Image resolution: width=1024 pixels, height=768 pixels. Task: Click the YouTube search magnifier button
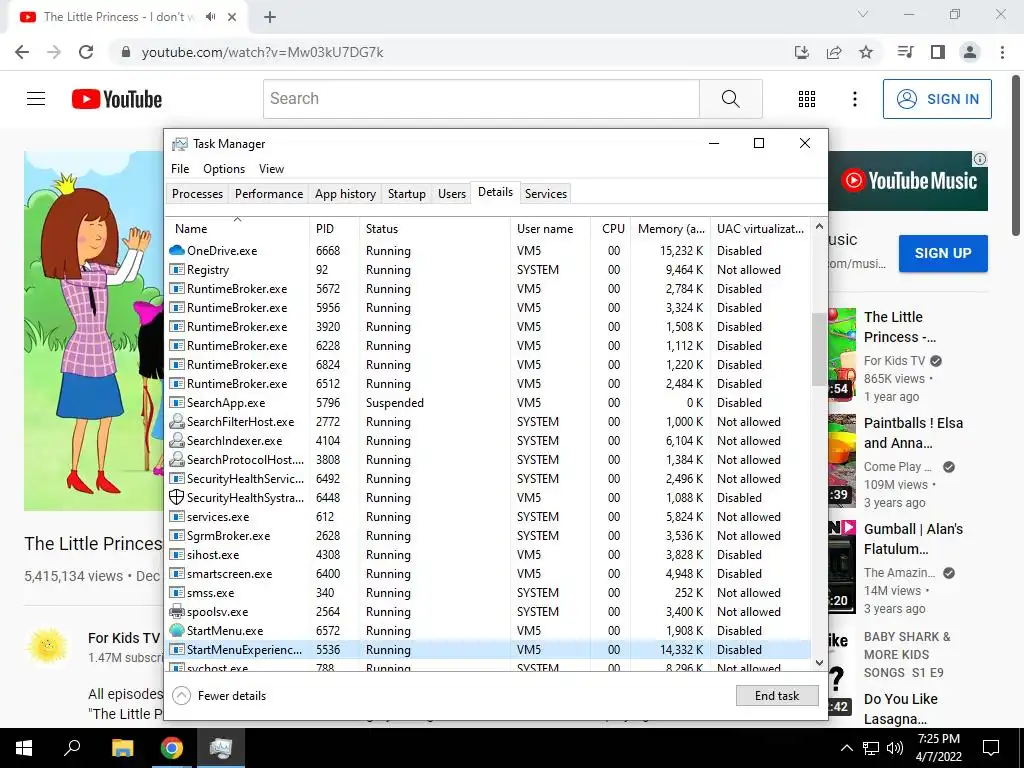point(731,99)
